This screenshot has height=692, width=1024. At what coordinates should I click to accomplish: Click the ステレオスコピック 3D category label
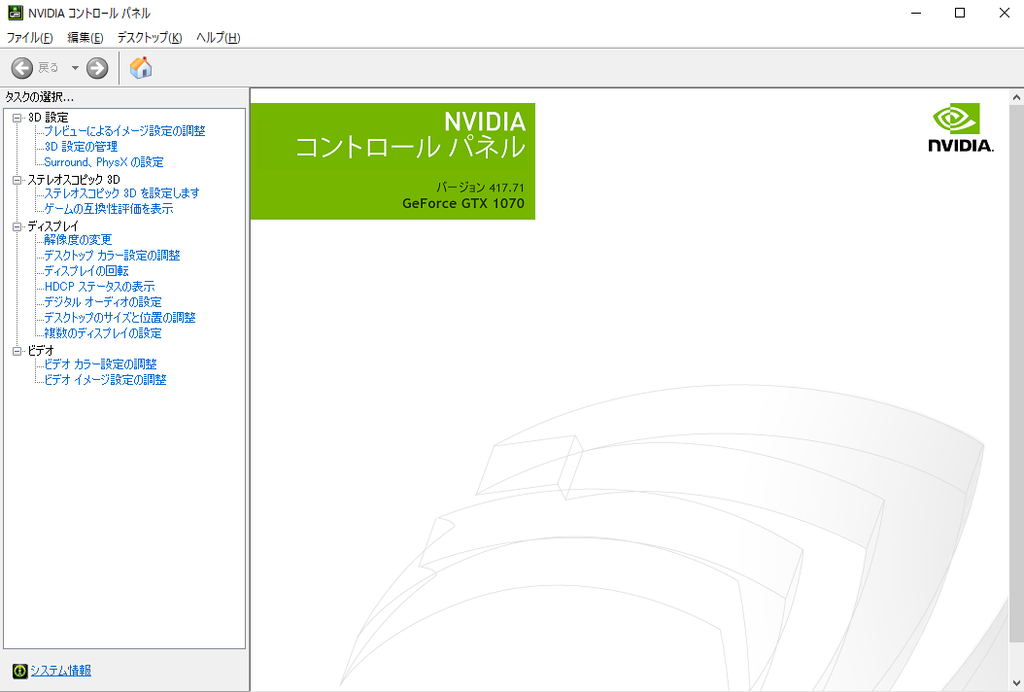coord(73,180)
